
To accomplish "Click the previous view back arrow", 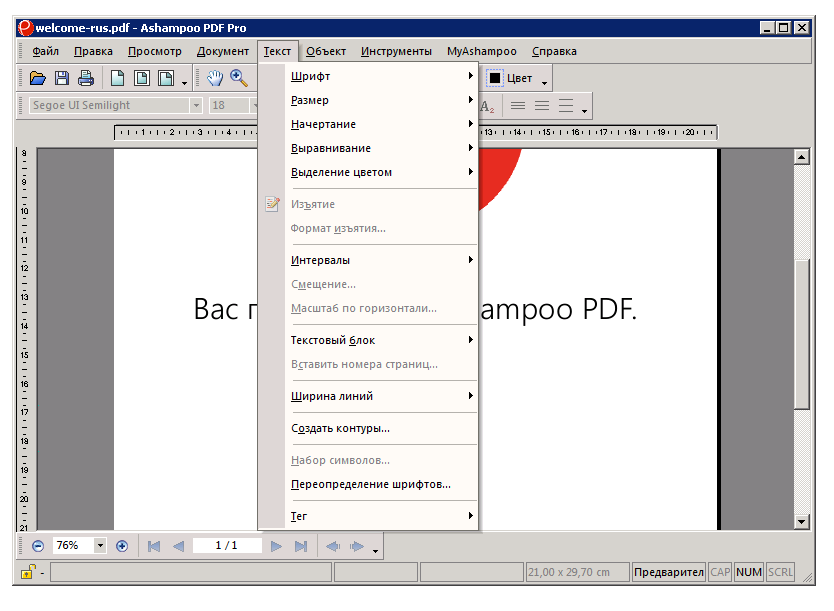I will [x=333, y=546].
